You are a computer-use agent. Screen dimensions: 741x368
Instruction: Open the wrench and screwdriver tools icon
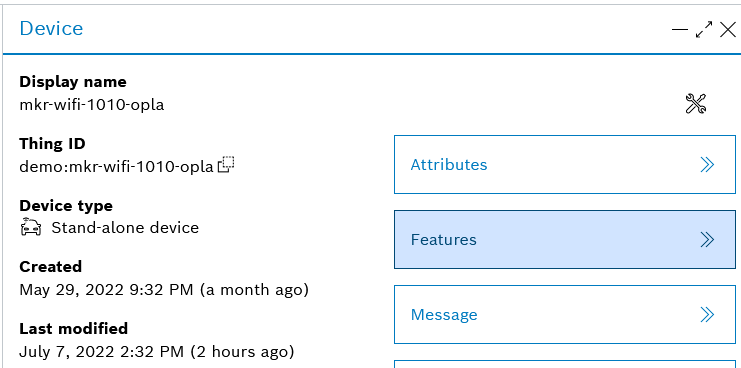(x=696, y=103)
